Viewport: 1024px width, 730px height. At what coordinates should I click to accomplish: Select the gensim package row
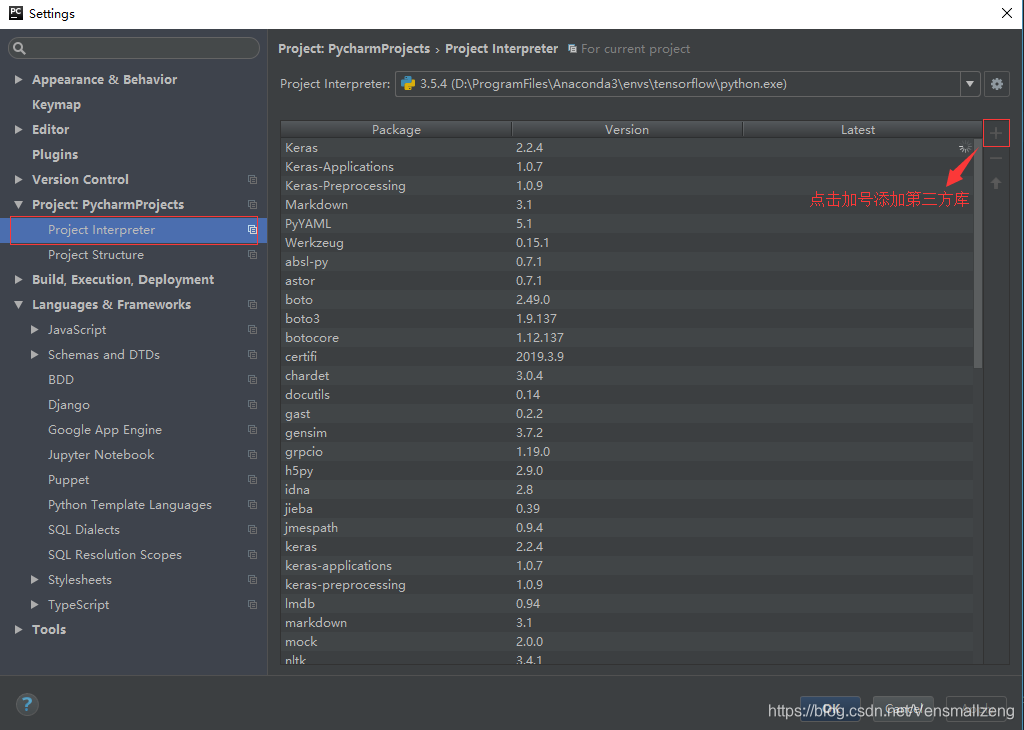pos(627,433)
